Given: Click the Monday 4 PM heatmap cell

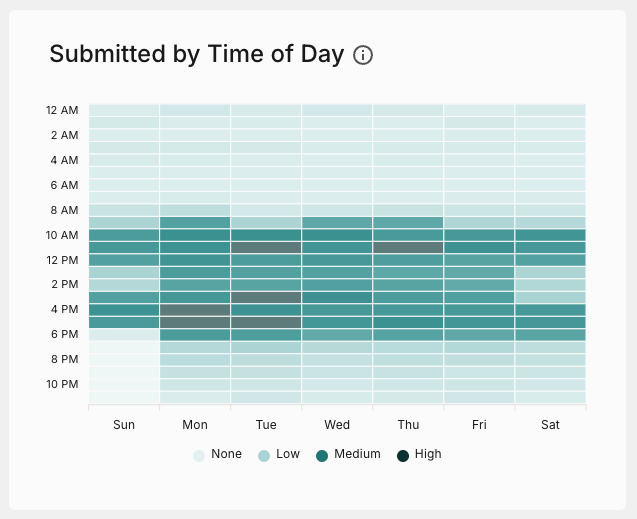Looking at the screenshot, I should pyautogui.click(x=195, y=310).
